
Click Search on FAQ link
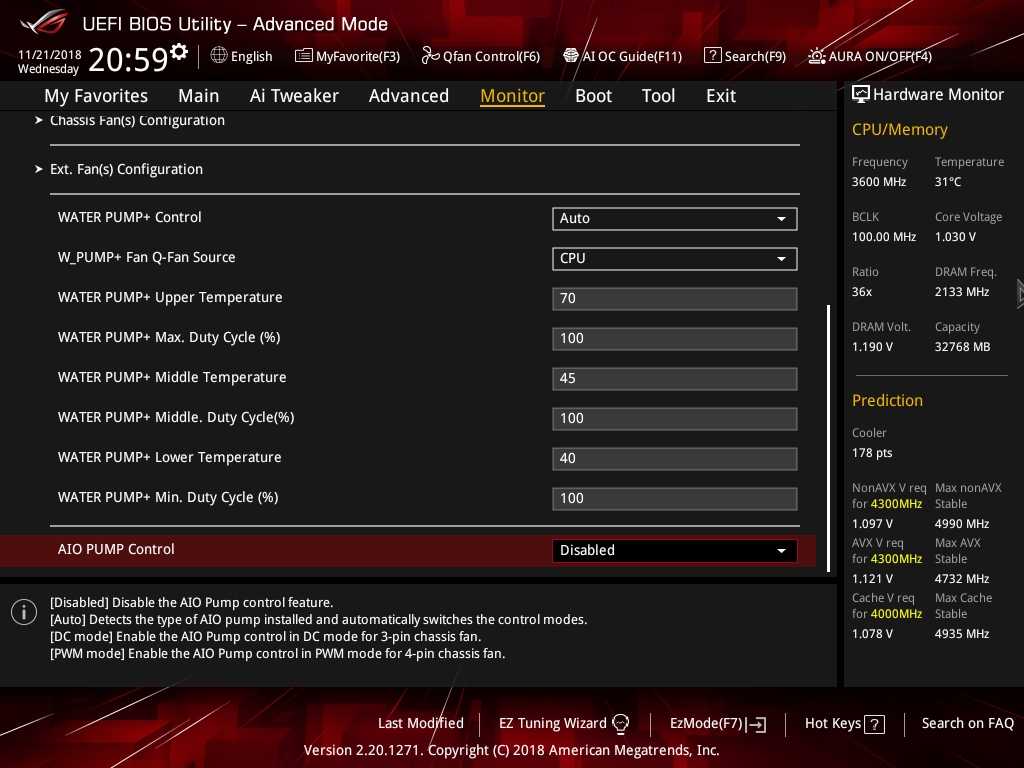coord(967,723)
